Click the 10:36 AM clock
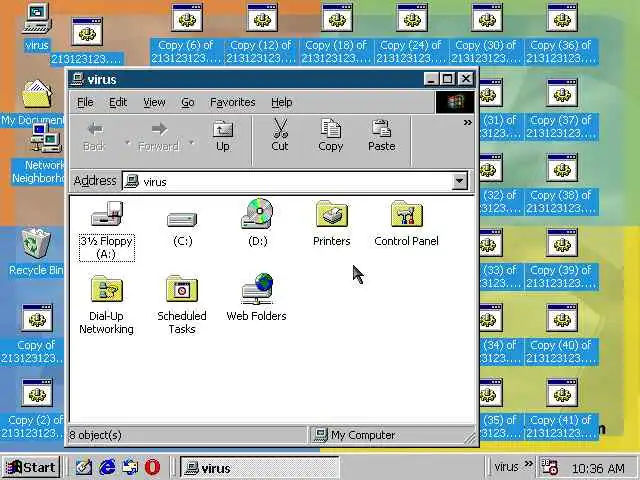 point(598,468)
